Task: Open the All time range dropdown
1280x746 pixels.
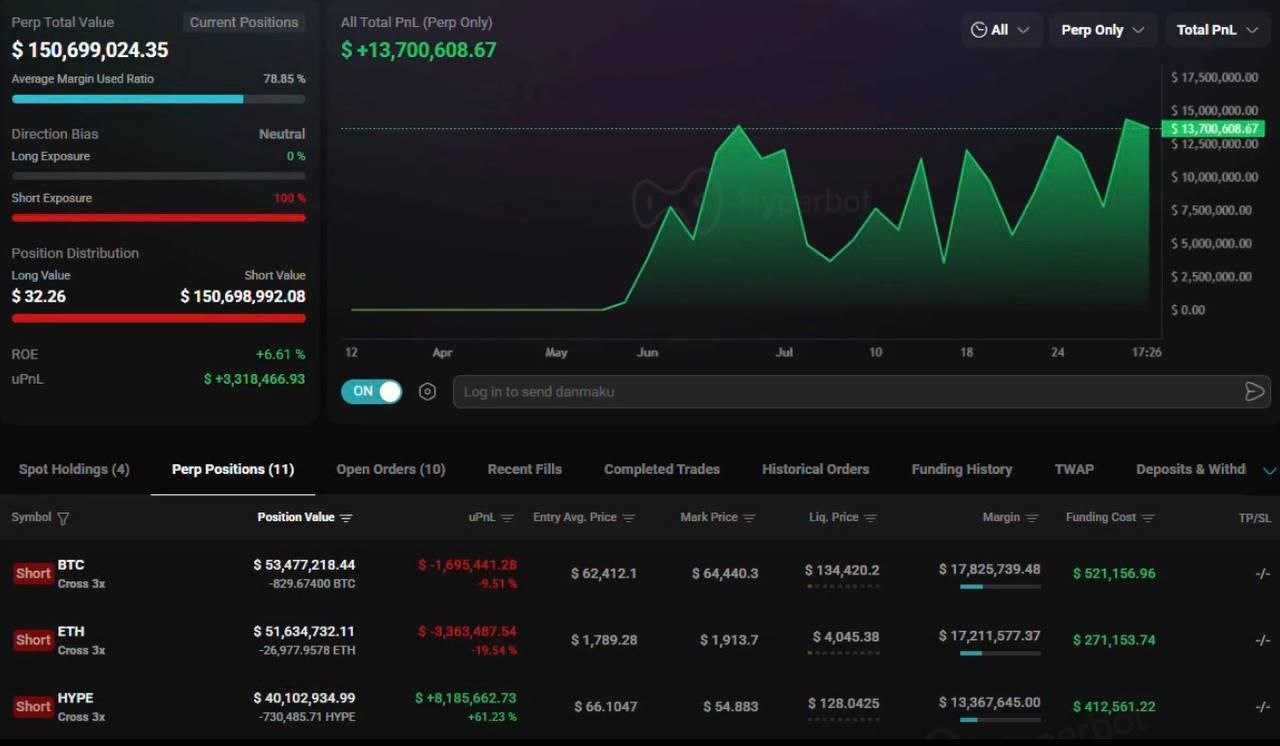Action: (1001, 30)
